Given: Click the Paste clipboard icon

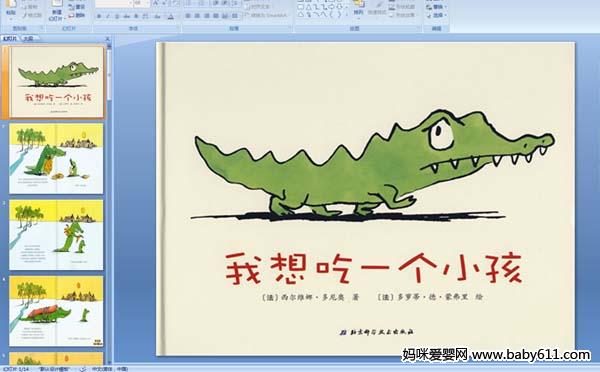Looking at the screenshot, I should [11, 8].
